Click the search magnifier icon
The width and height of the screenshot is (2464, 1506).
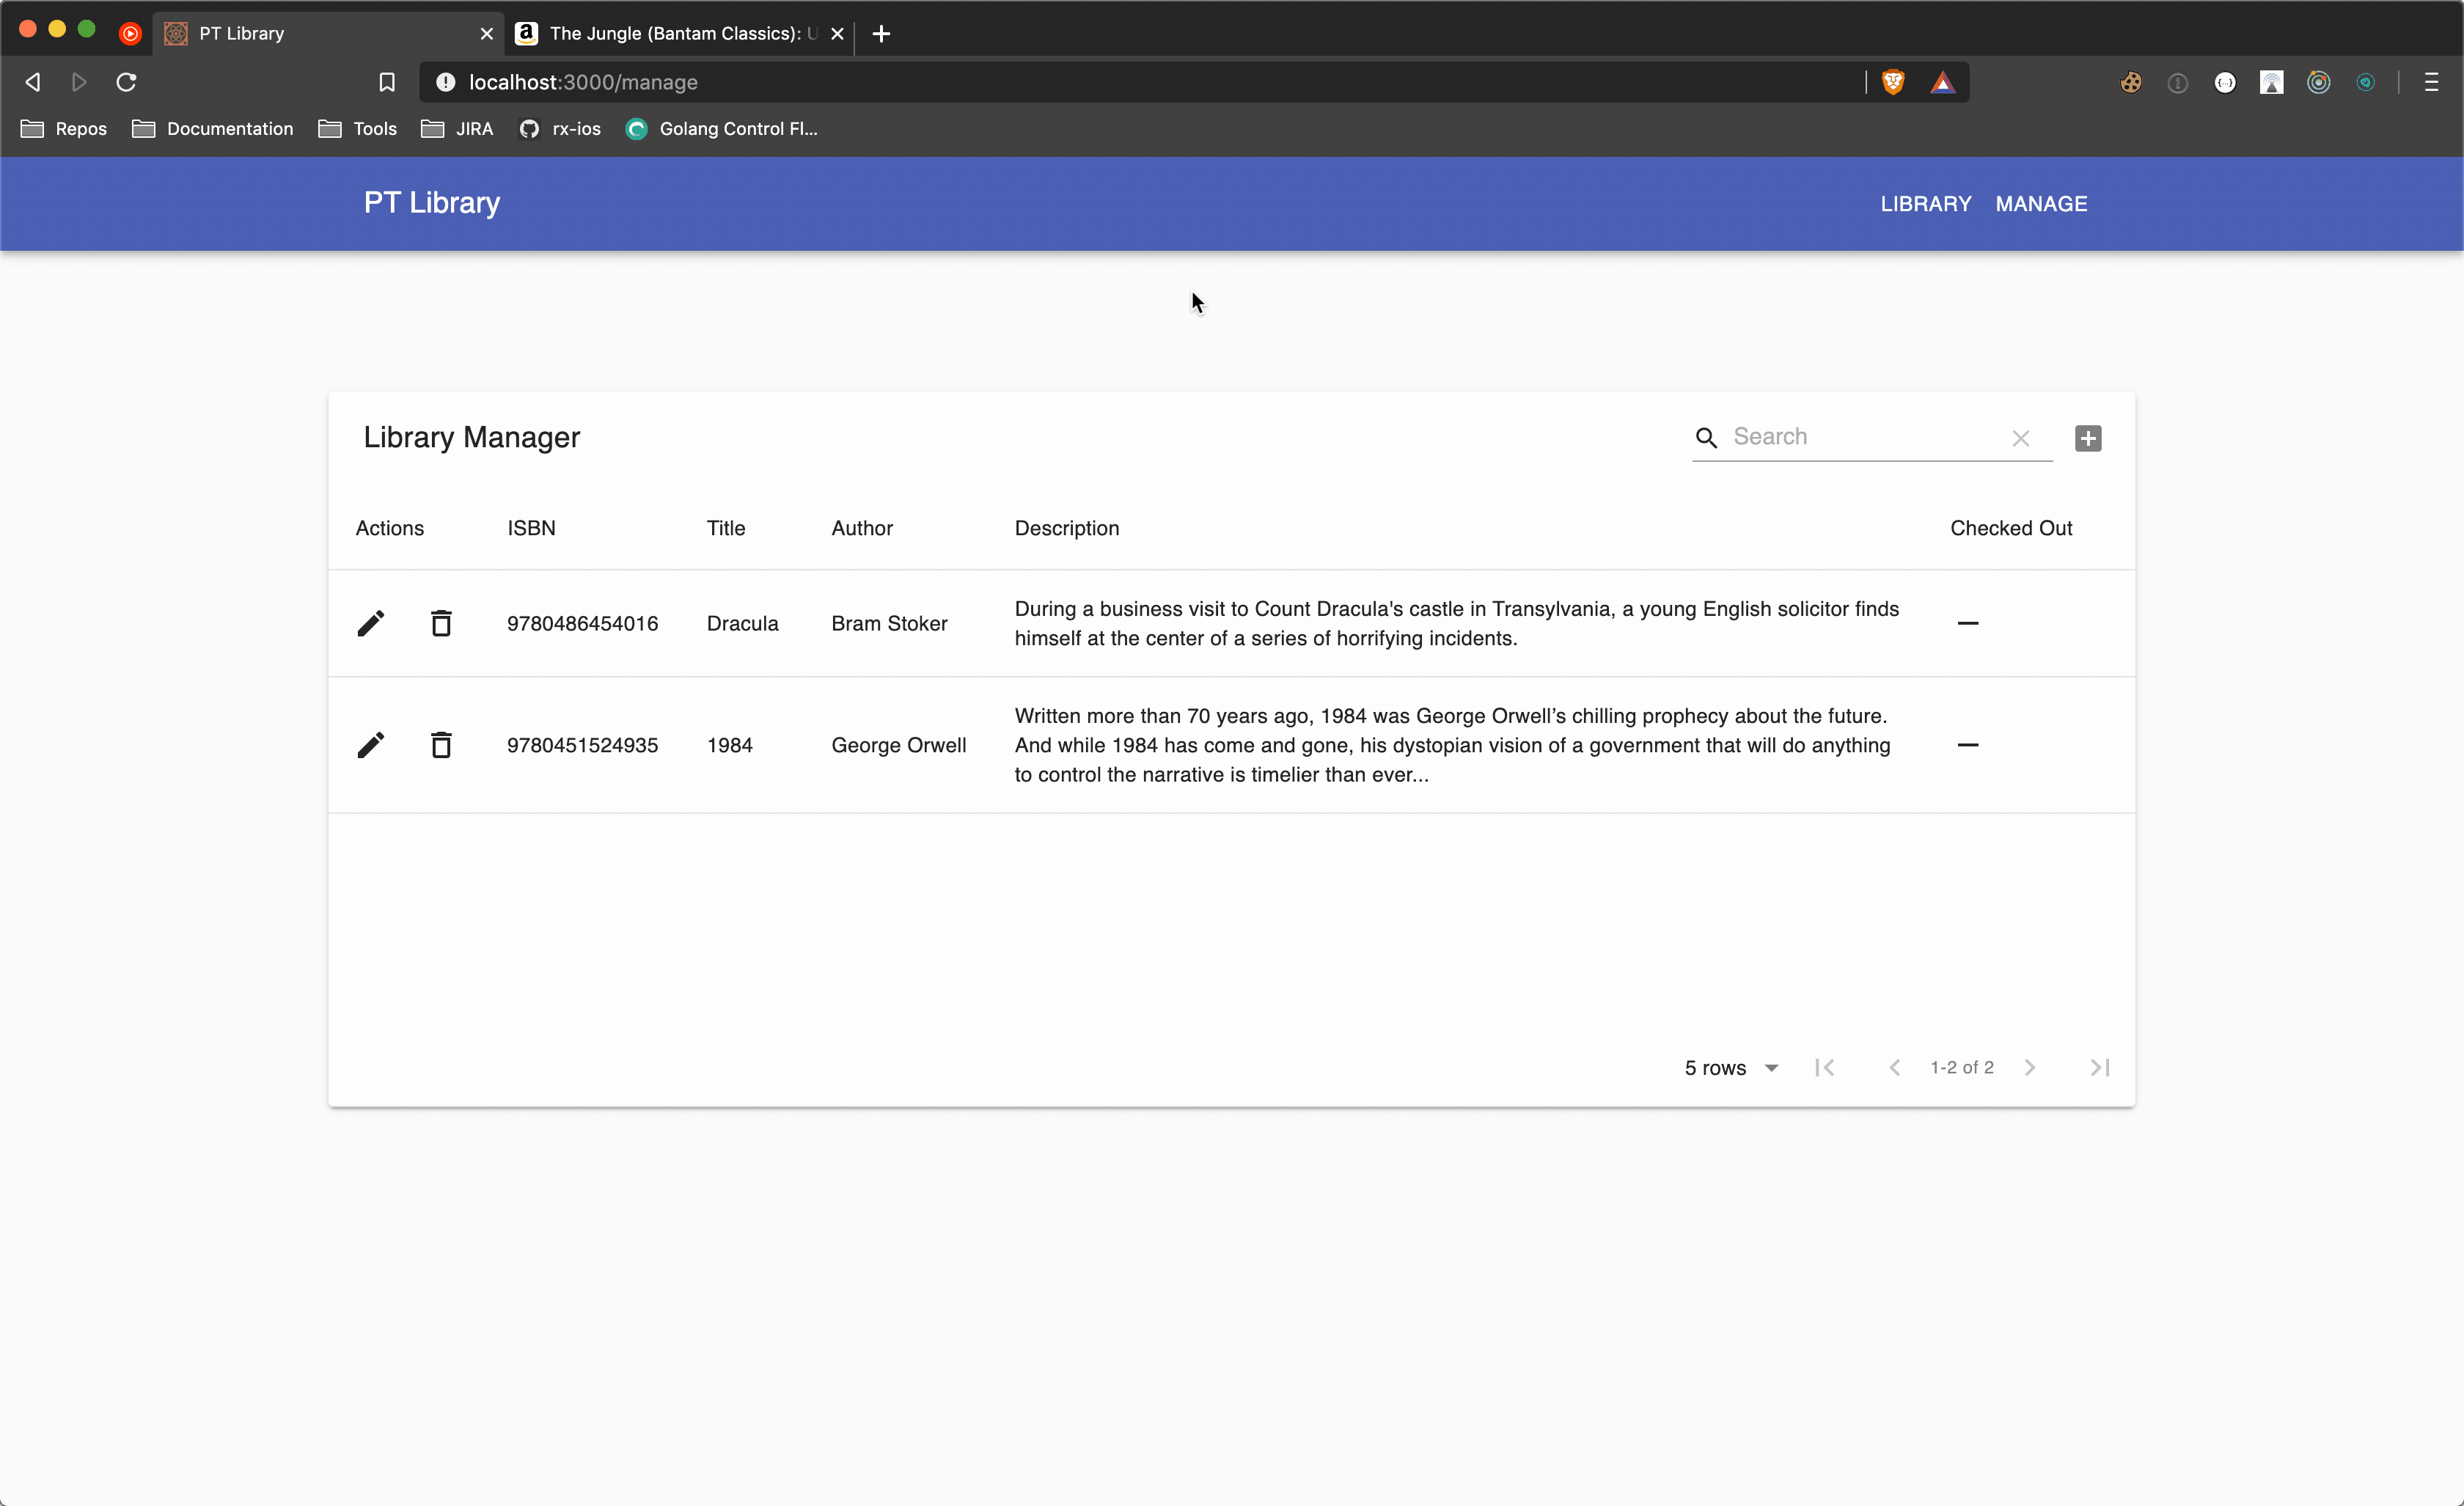click(1706, 438)
